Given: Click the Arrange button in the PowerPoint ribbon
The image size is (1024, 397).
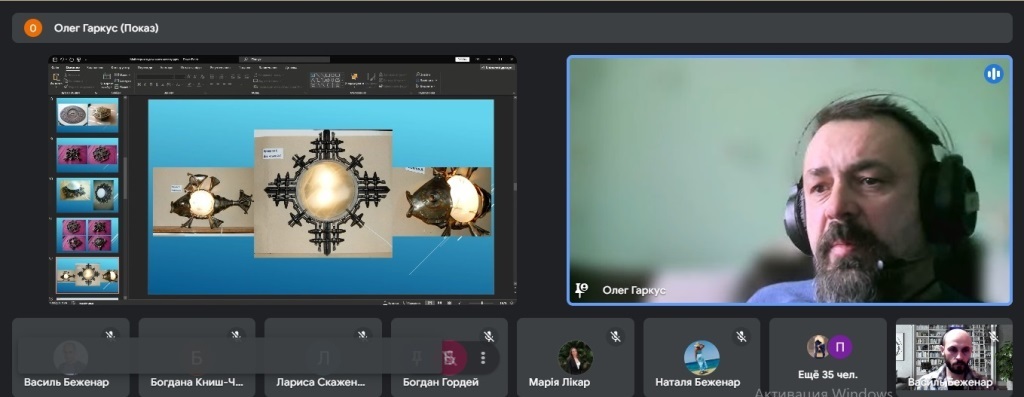Looking at the screenshot, I should point(355,80).
